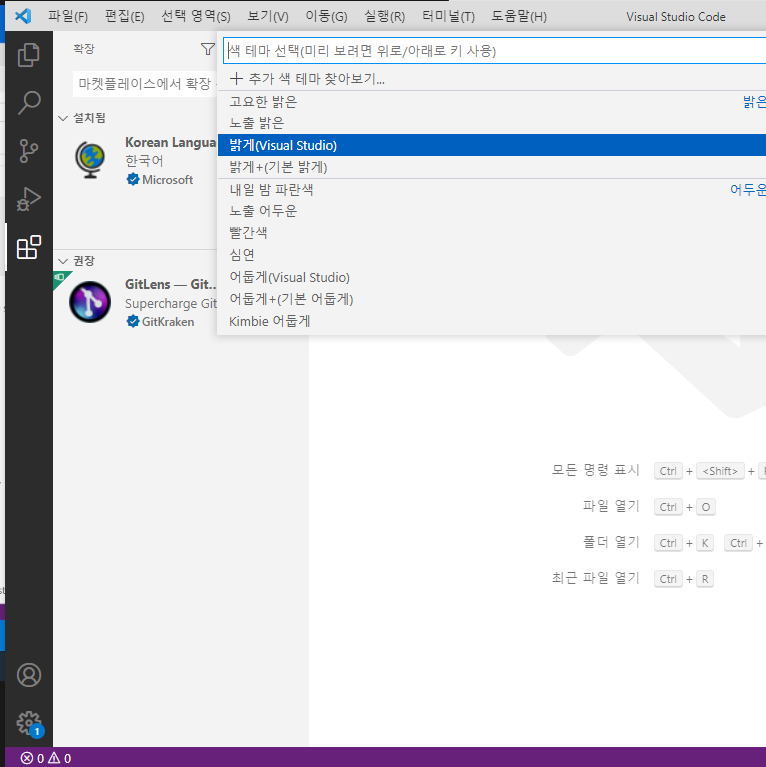The height and width of the screenshot is (767, 766).
Task: Select the 고요한 밝은 theme
Action: 492,102
